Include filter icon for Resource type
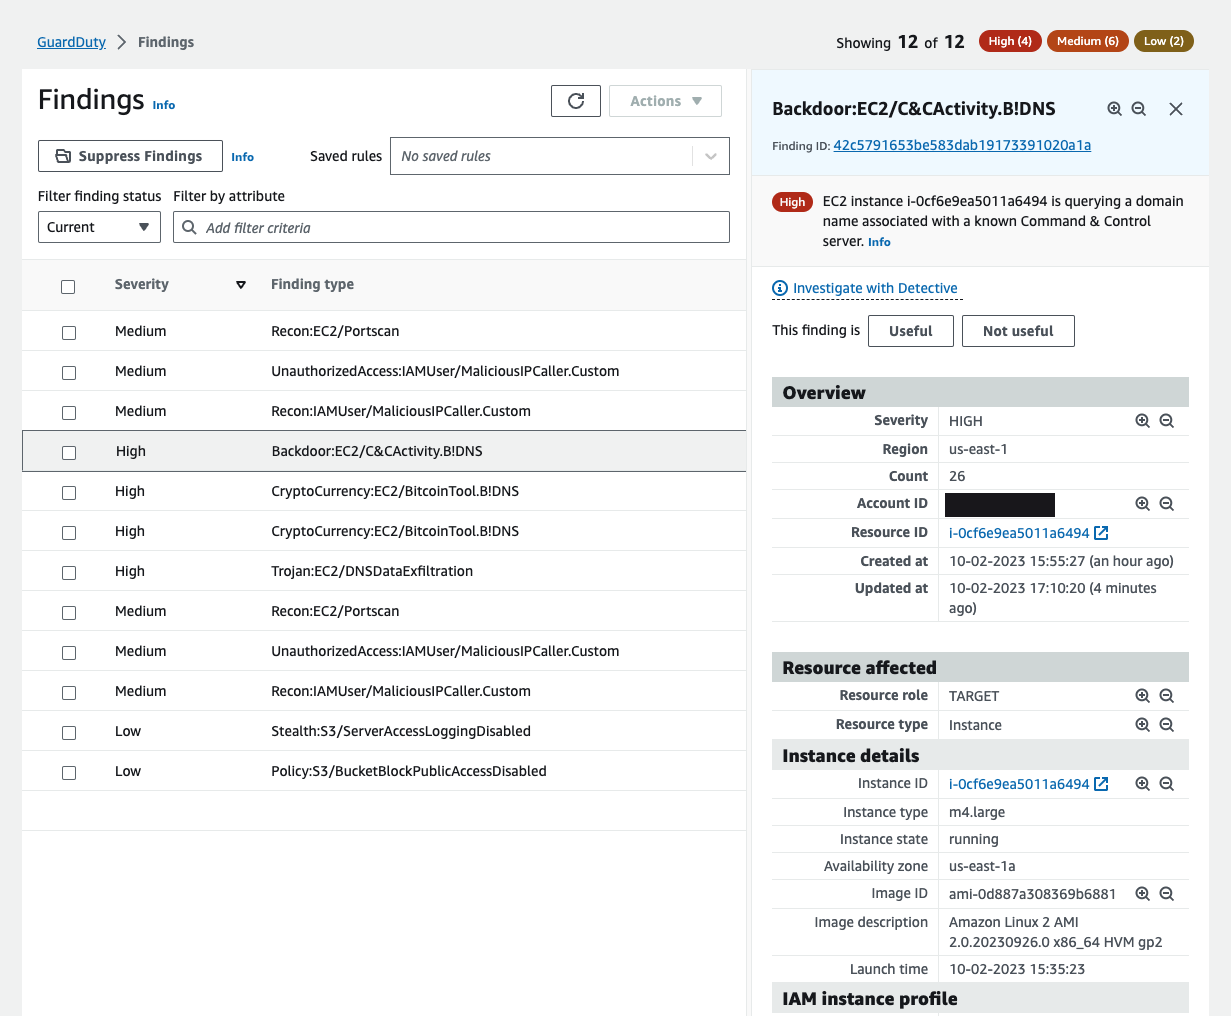 click(1143, 725)
